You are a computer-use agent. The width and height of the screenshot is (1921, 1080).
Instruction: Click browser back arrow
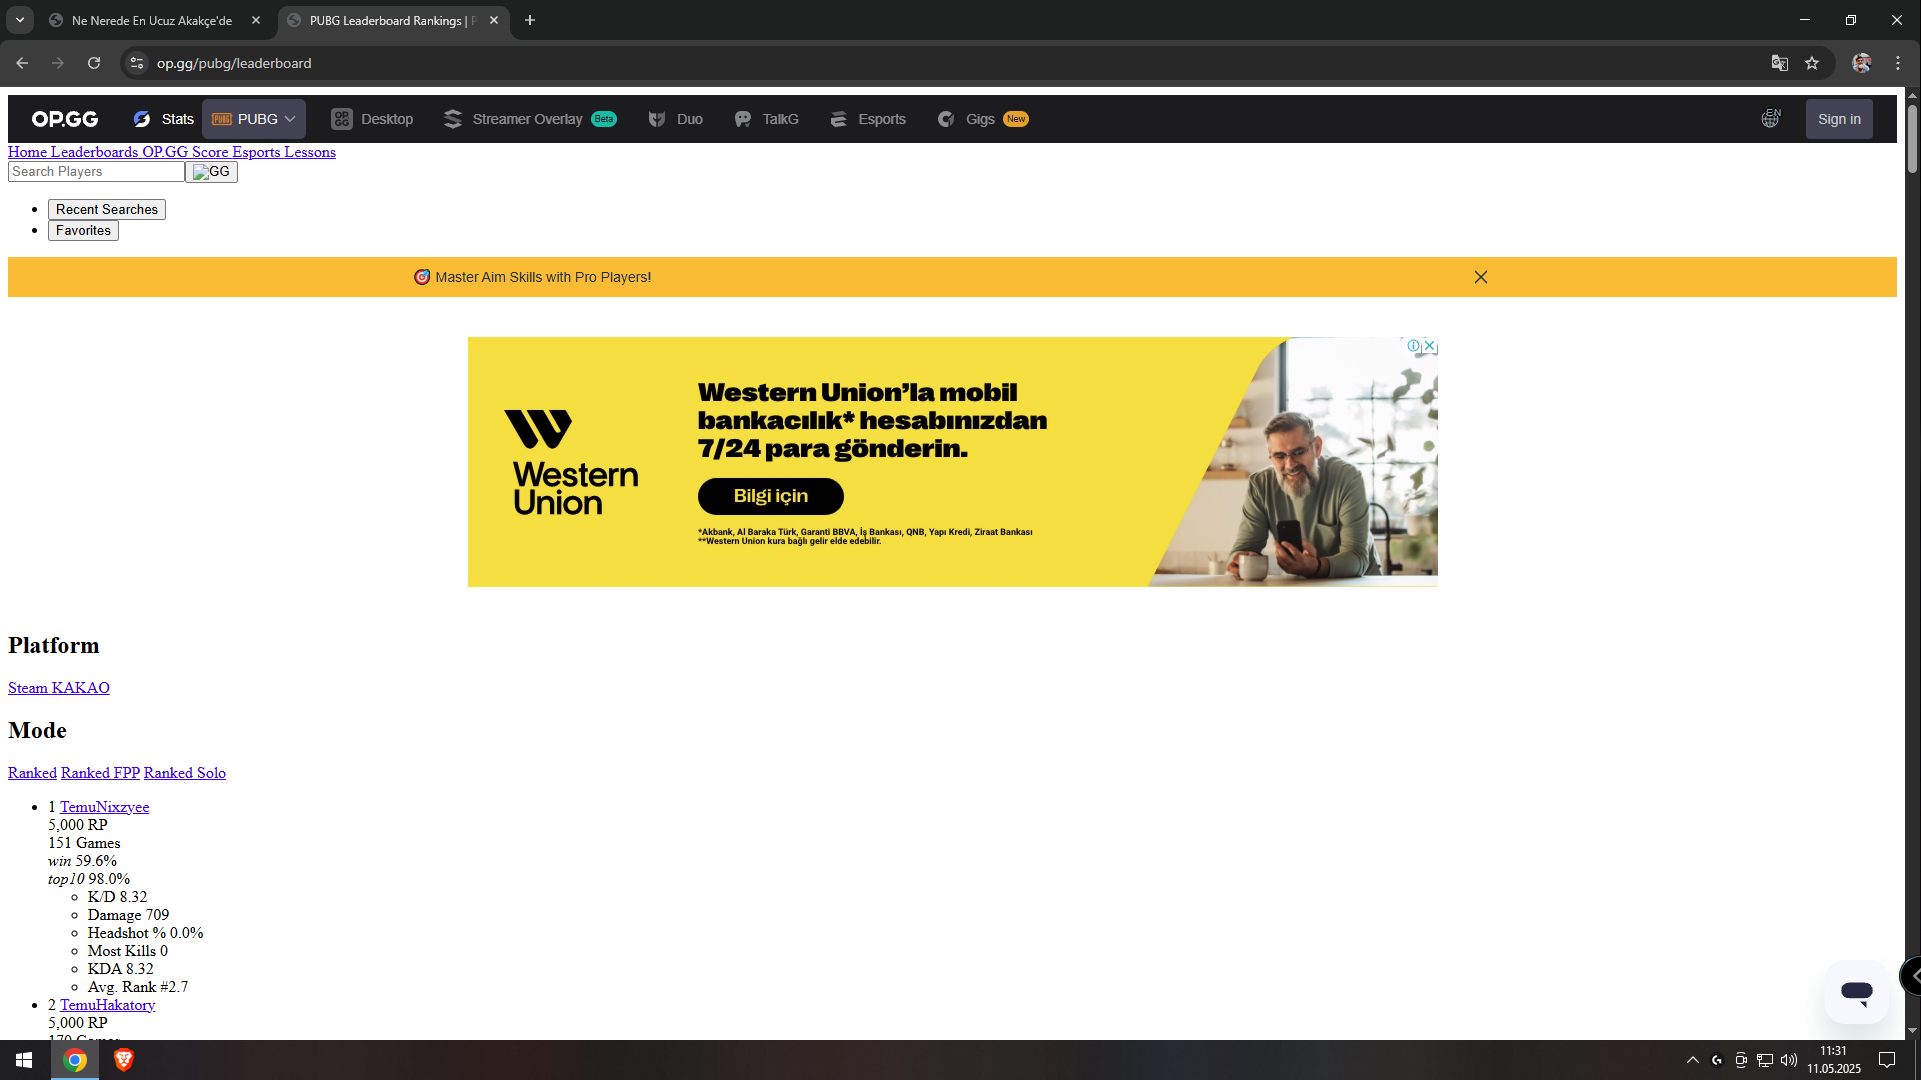(x=22, y=63)
